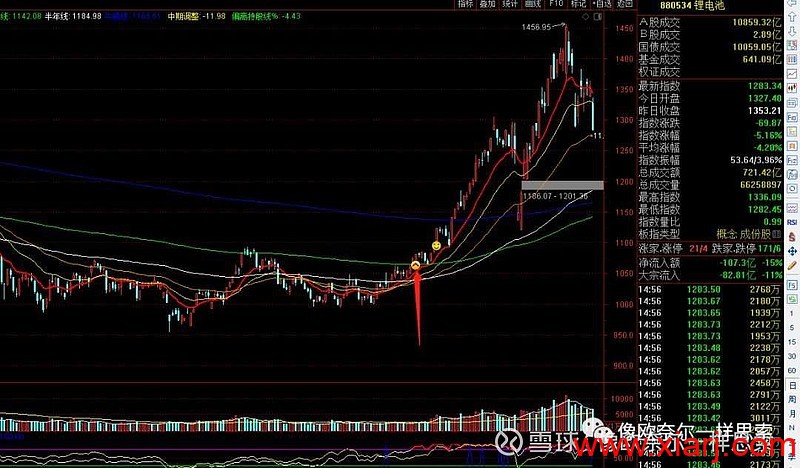Click the 大宗流入 -82.81亿 row
Viewport: 800px width, 468px height.
coord(710,276)
